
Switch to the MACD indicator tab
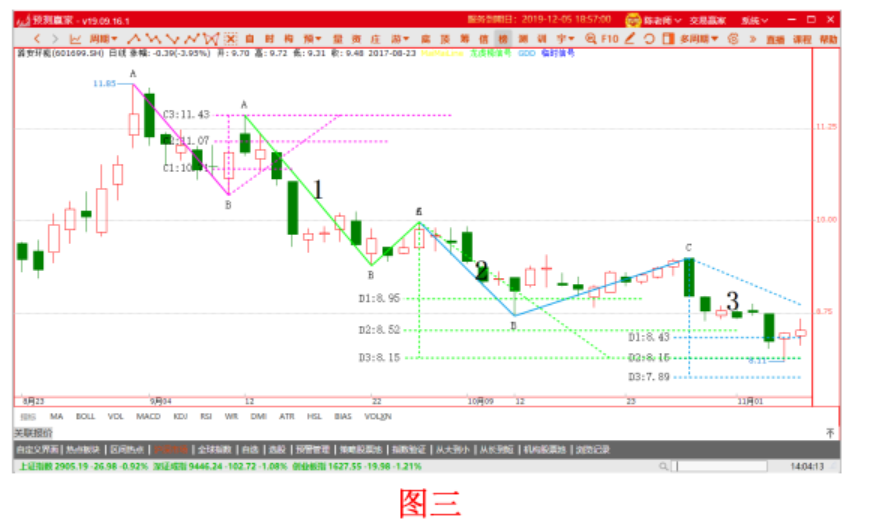pos(149,415)
